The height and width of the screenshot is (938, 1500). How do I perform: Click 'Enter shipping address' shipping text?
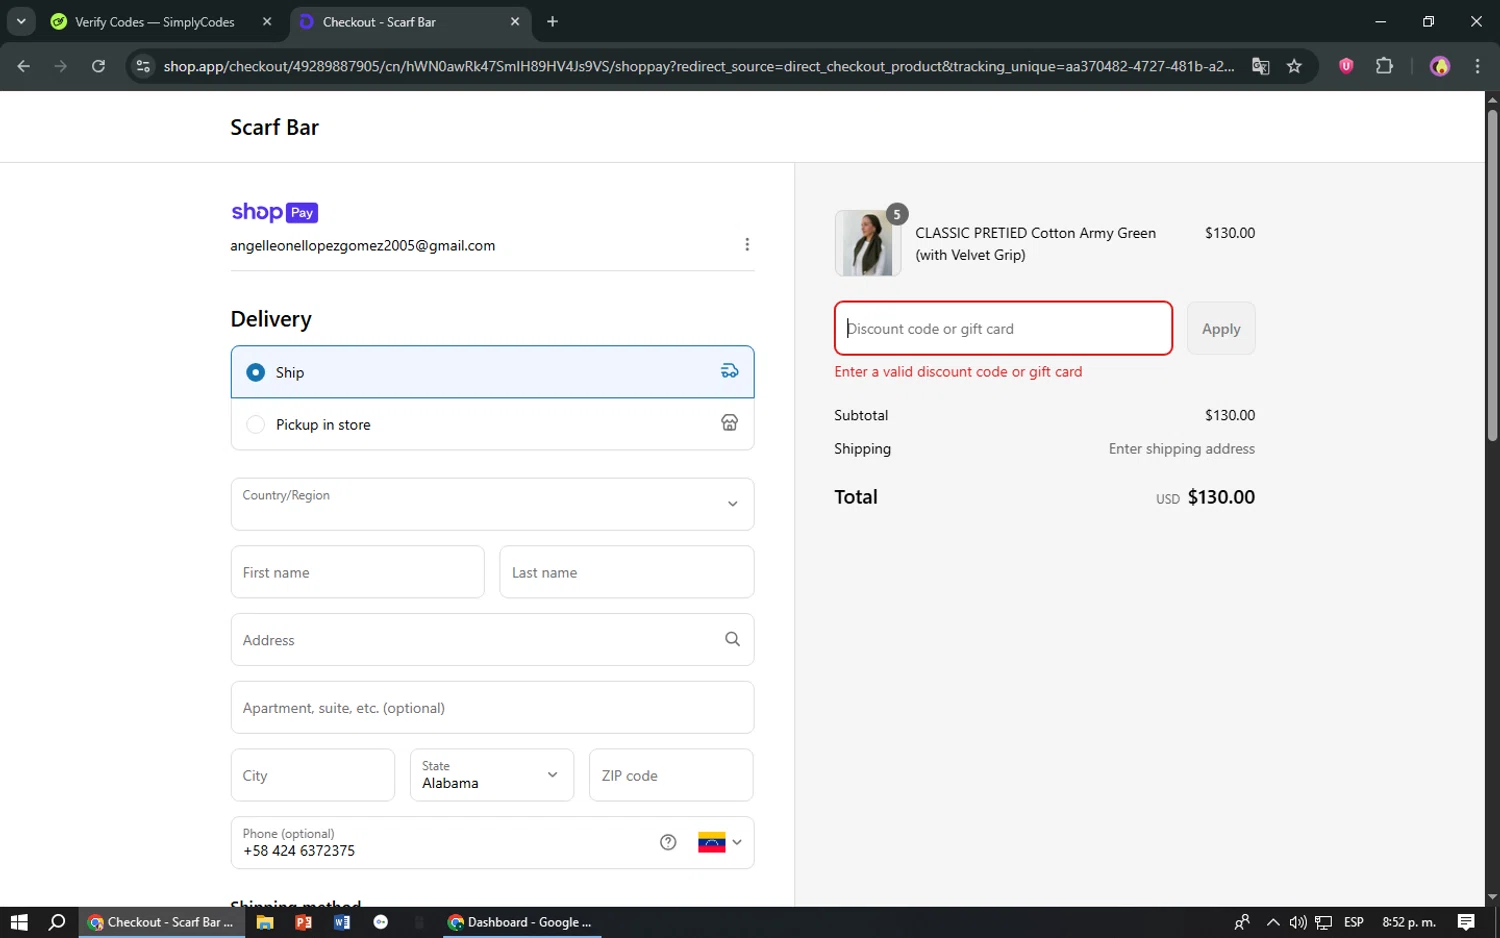click(1182, 449)
